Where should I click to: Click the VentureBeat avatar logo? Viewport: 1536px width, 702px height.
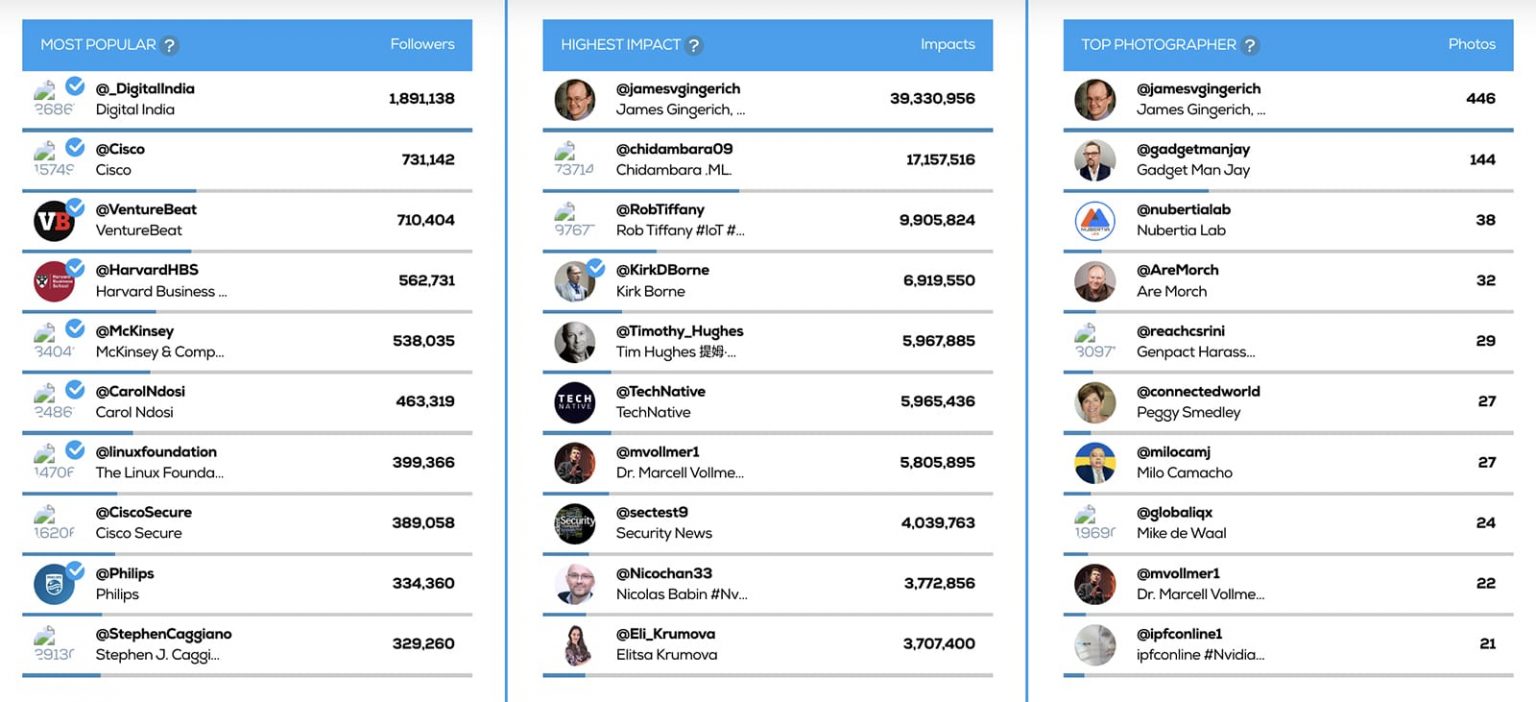[x=55, y=220]
